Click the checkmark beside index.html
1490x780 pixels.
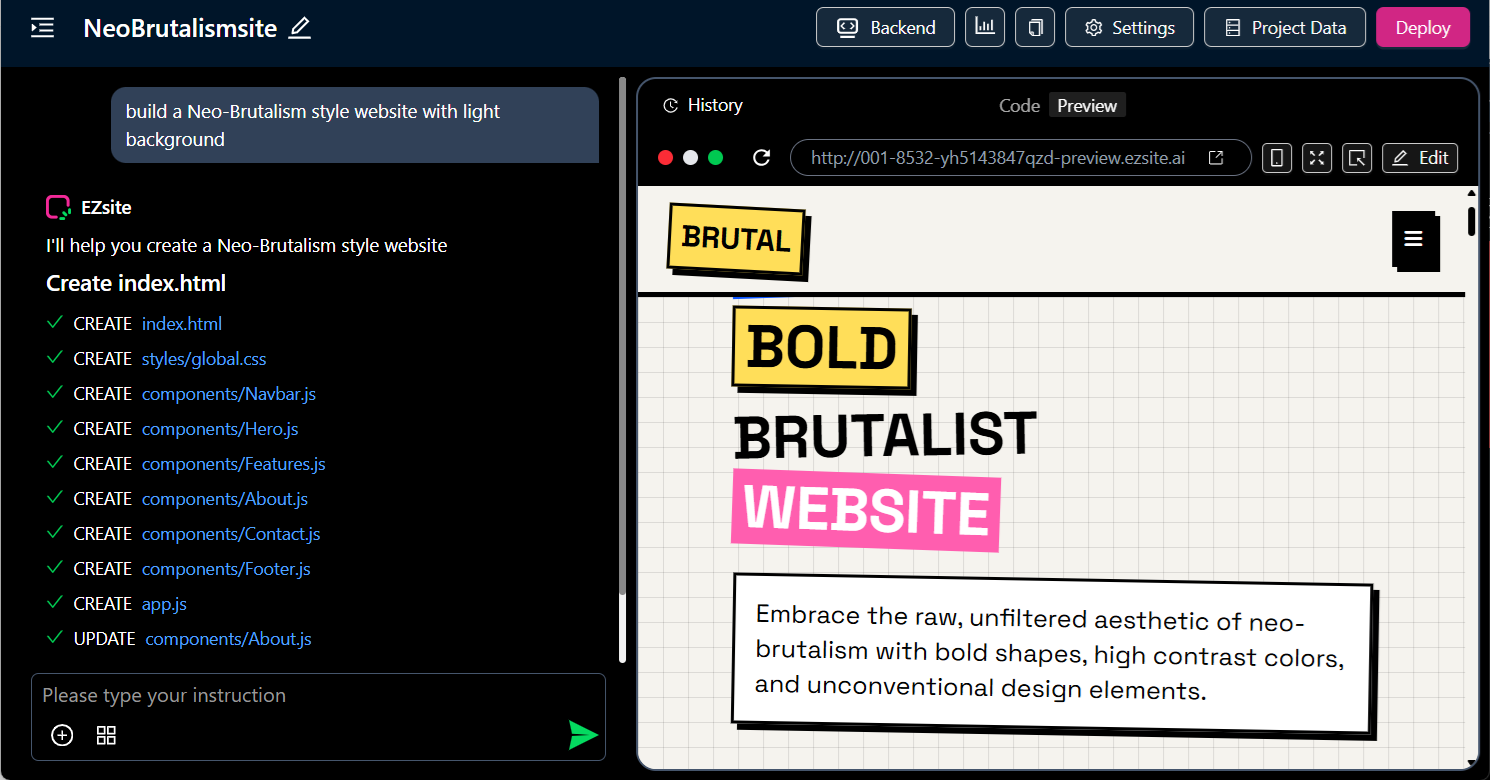tap(54, 323)
